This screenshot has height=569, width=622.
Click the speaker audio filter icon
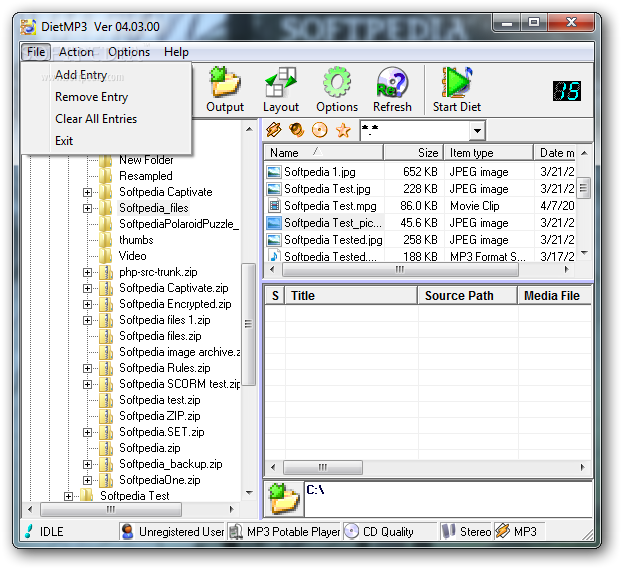(x=296, y=130)
